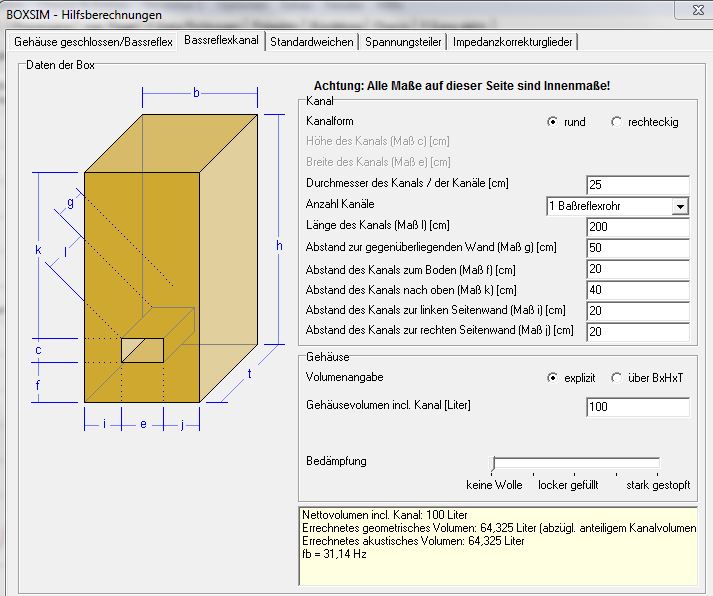Switch to Gehäuse geschlossen/Bassreflex tab
The height and width of the screenshot is (596, 713).
point(93,42)
